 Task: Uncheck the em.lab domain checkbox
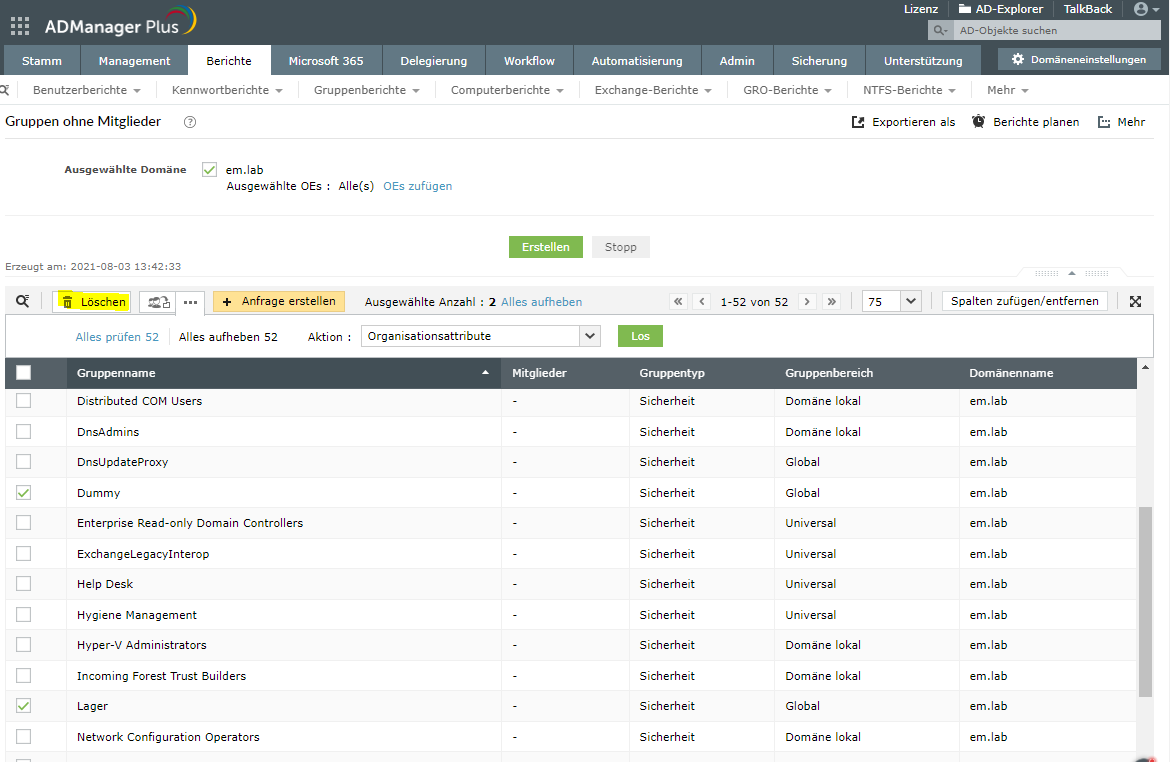[x=210, y=169]
